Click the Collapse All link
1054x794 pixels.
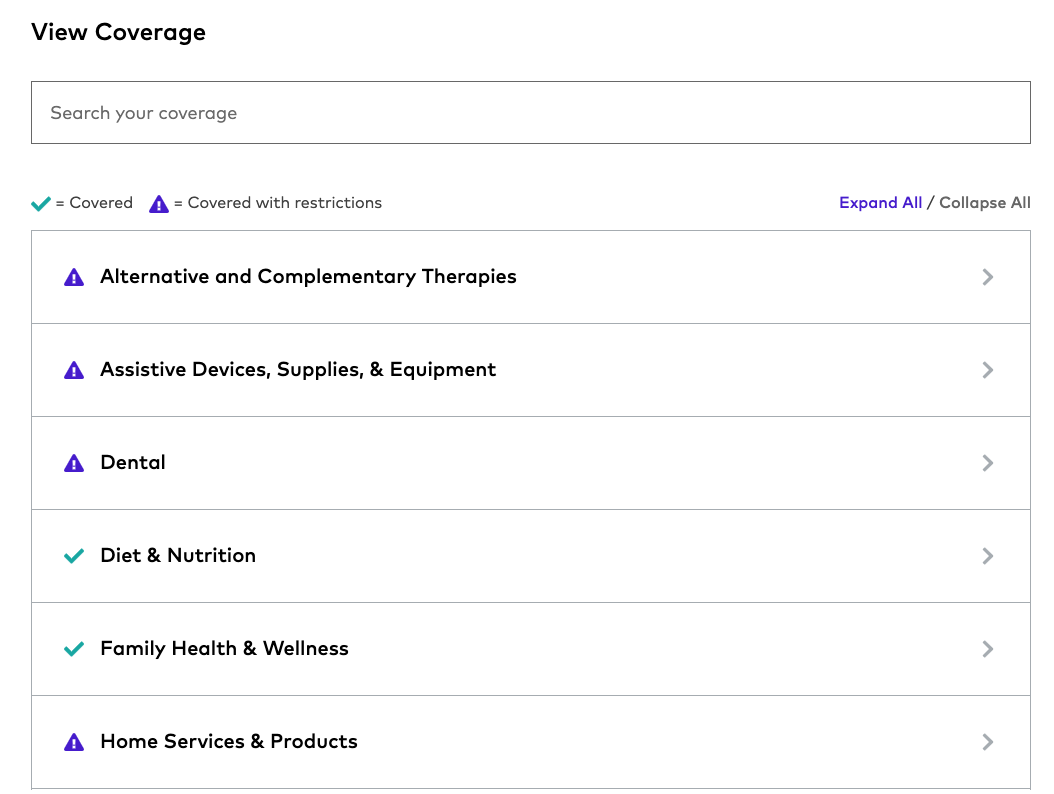(985, 203)
